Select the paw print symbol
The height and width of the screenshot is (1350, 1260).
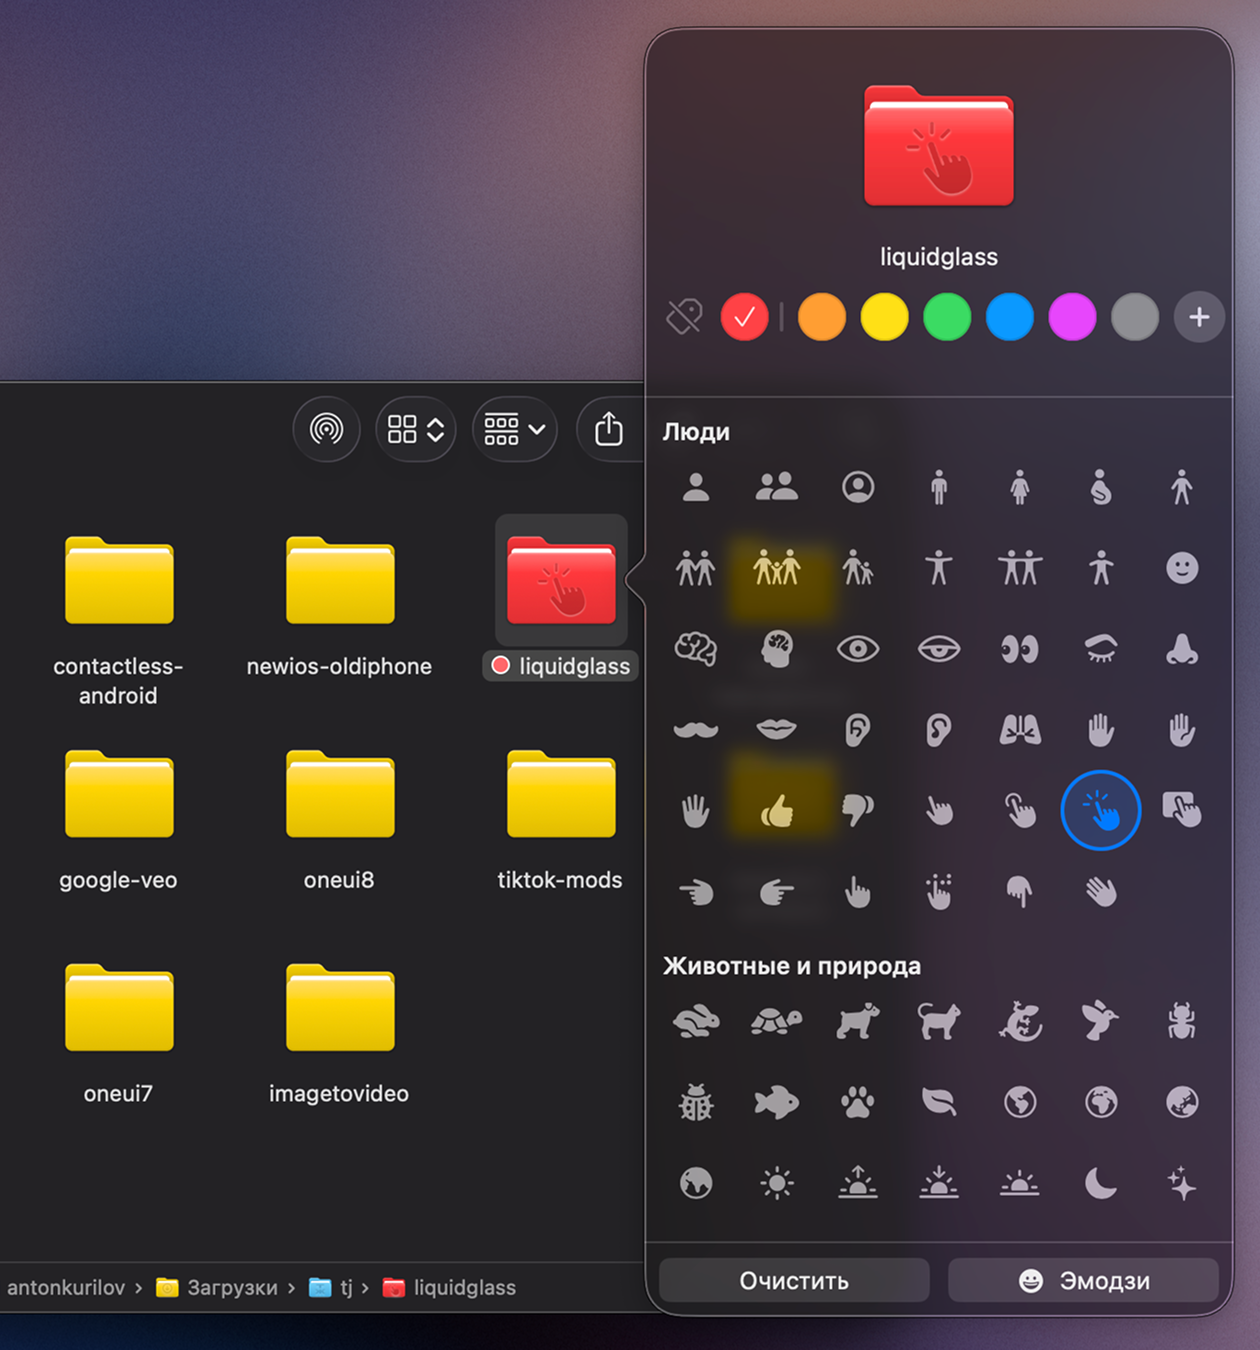coord(857,1103)
